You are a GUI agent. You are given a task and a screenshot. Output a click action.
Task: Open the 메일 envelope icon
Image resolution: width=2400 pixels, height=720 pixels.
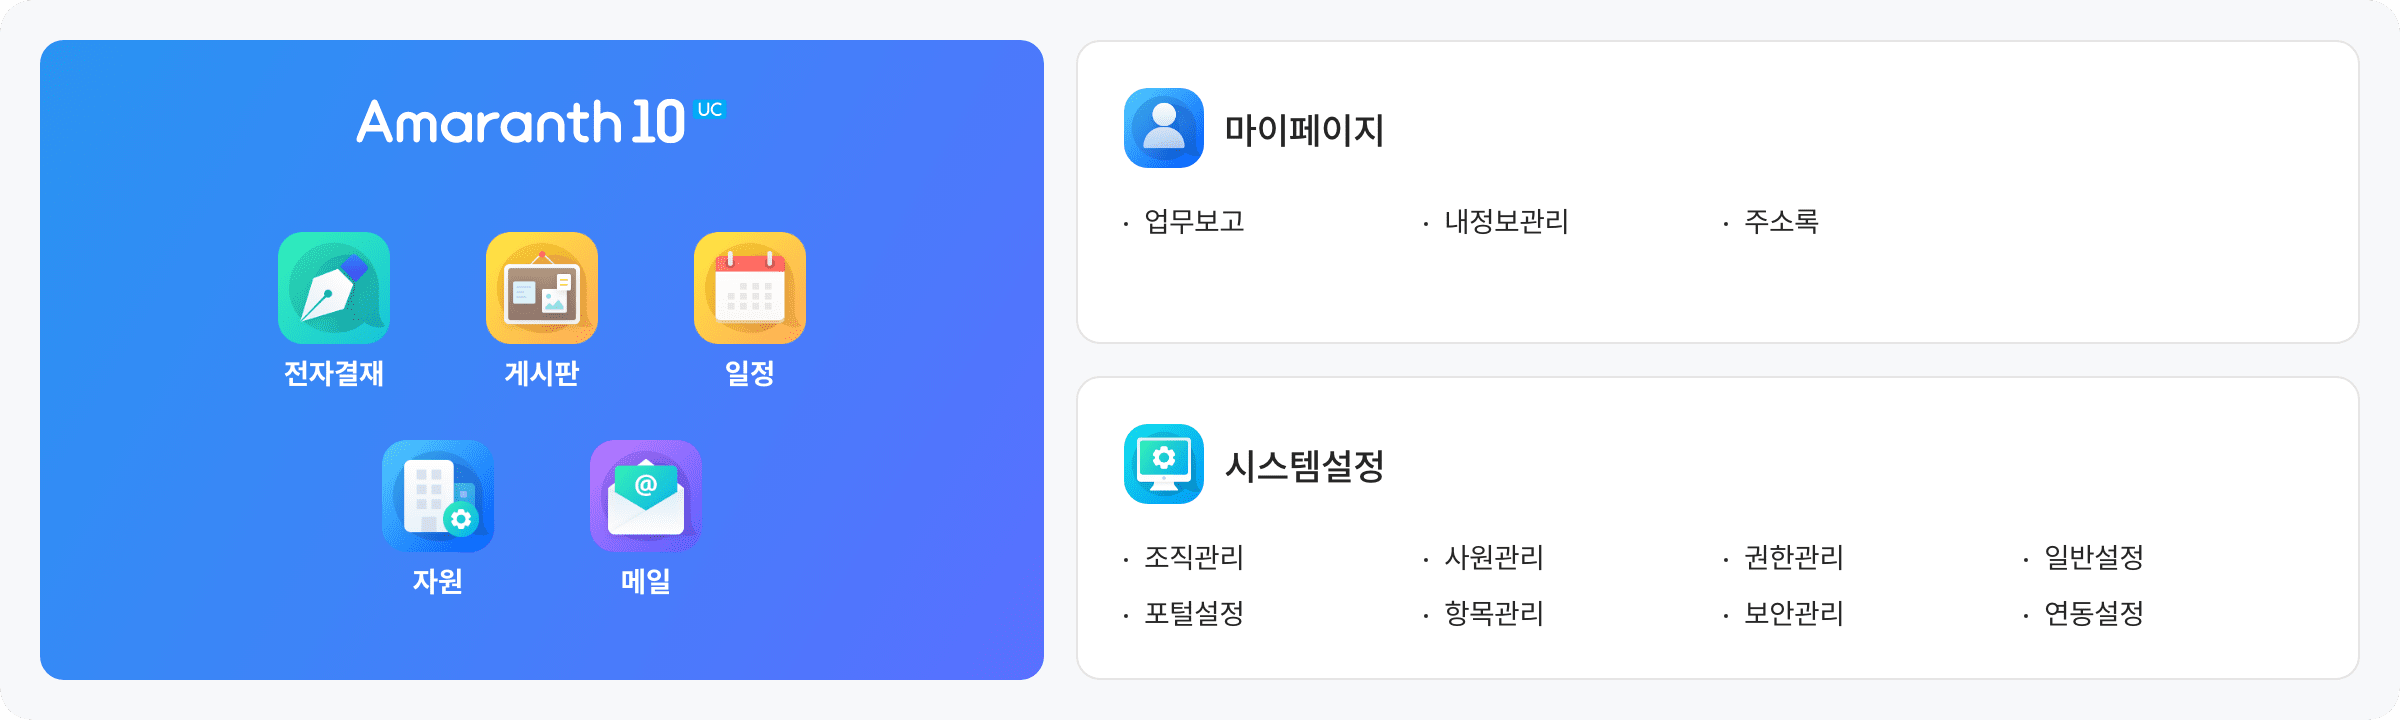pos(646,496)
